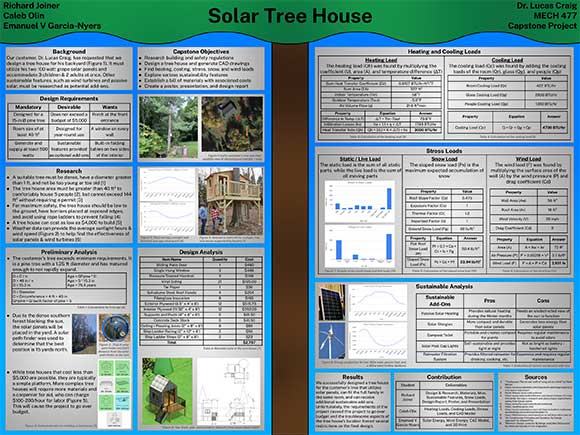Click the "Results" section heading

coord(353,377)
